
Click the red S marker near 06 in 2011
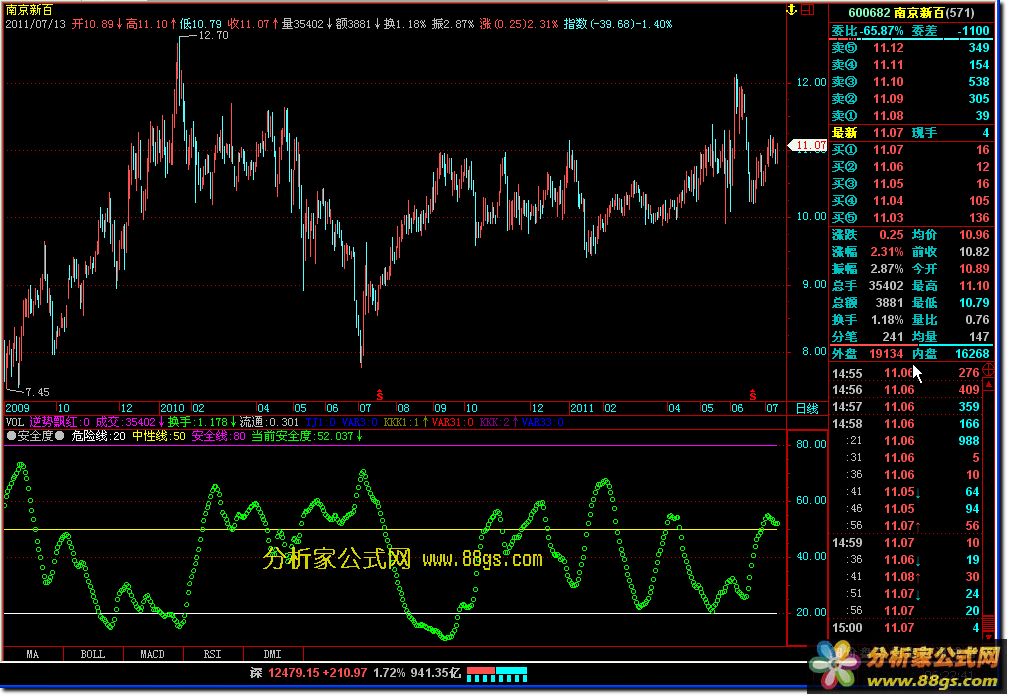[x=752, y=394]
